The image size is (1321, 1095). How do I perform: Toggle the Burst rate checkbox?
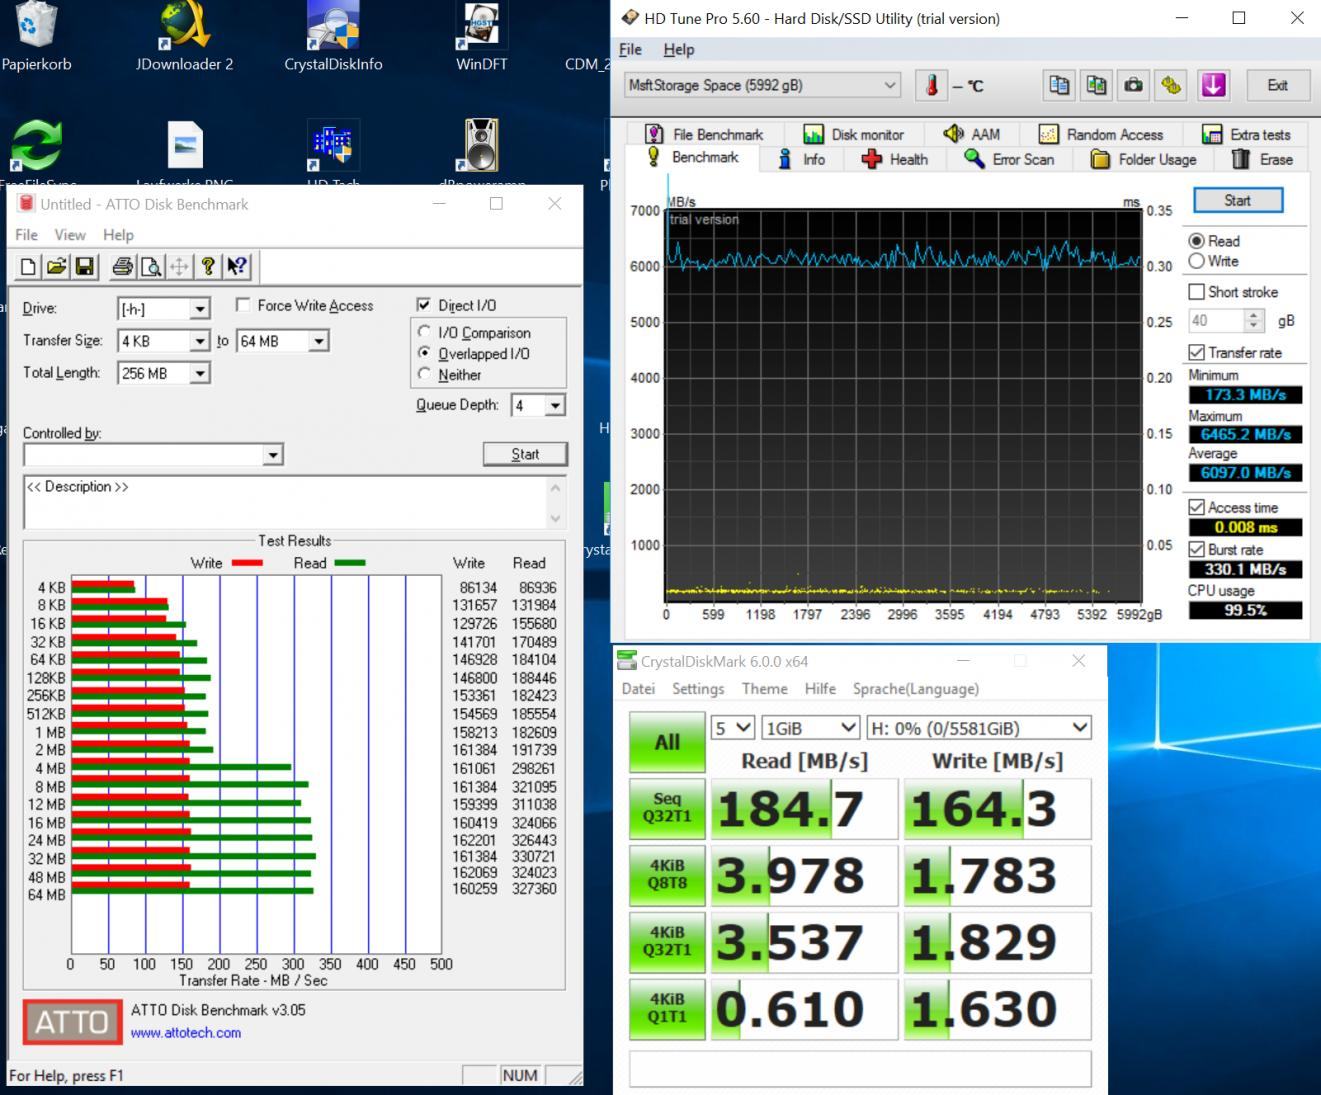[1196, 549]
